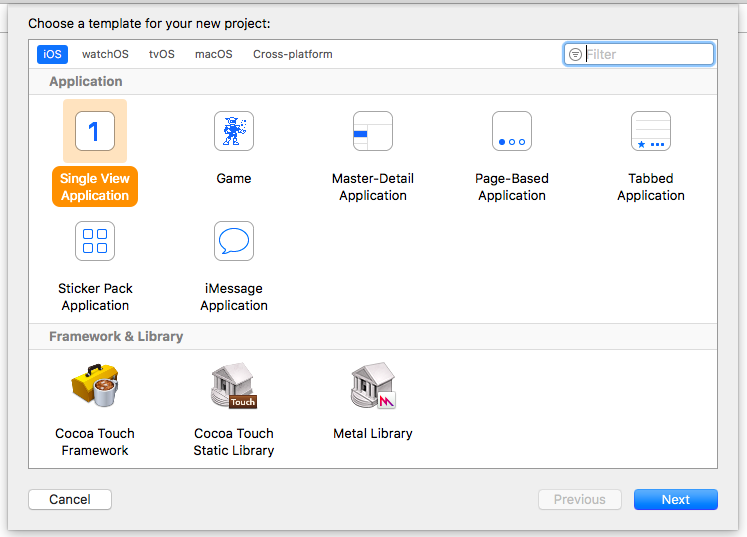Pick the Master-Detail Application template icon

pyautogui.click(x=373, y=131)
